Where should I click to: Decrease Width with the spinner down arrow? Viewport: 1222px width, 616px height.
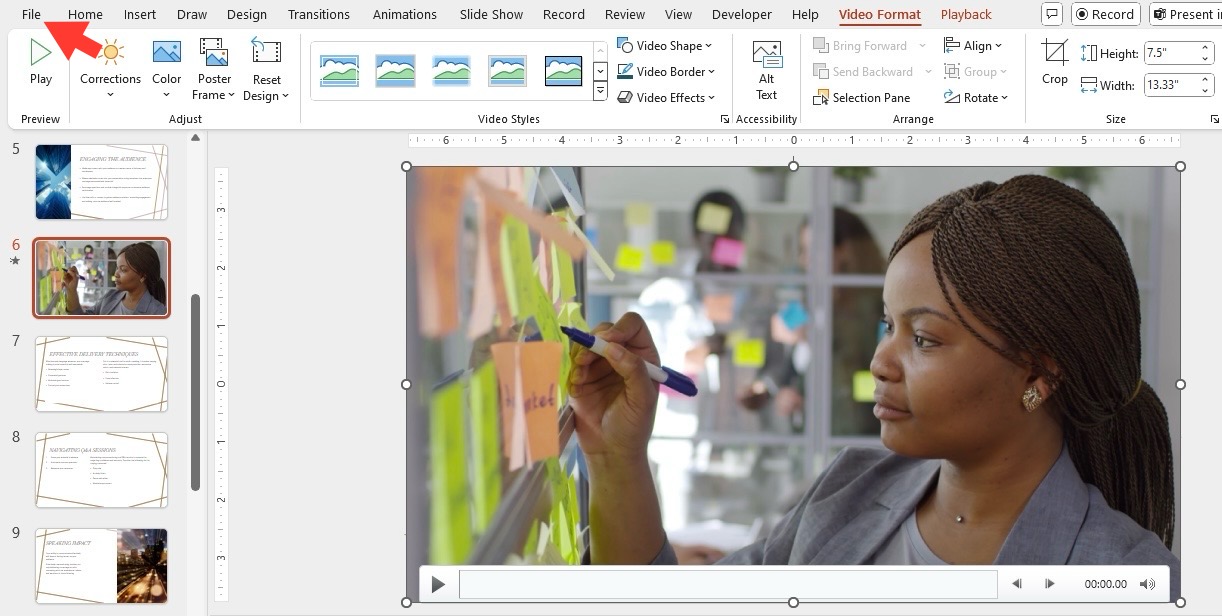pyautogui.click(x=1205, y=91)
